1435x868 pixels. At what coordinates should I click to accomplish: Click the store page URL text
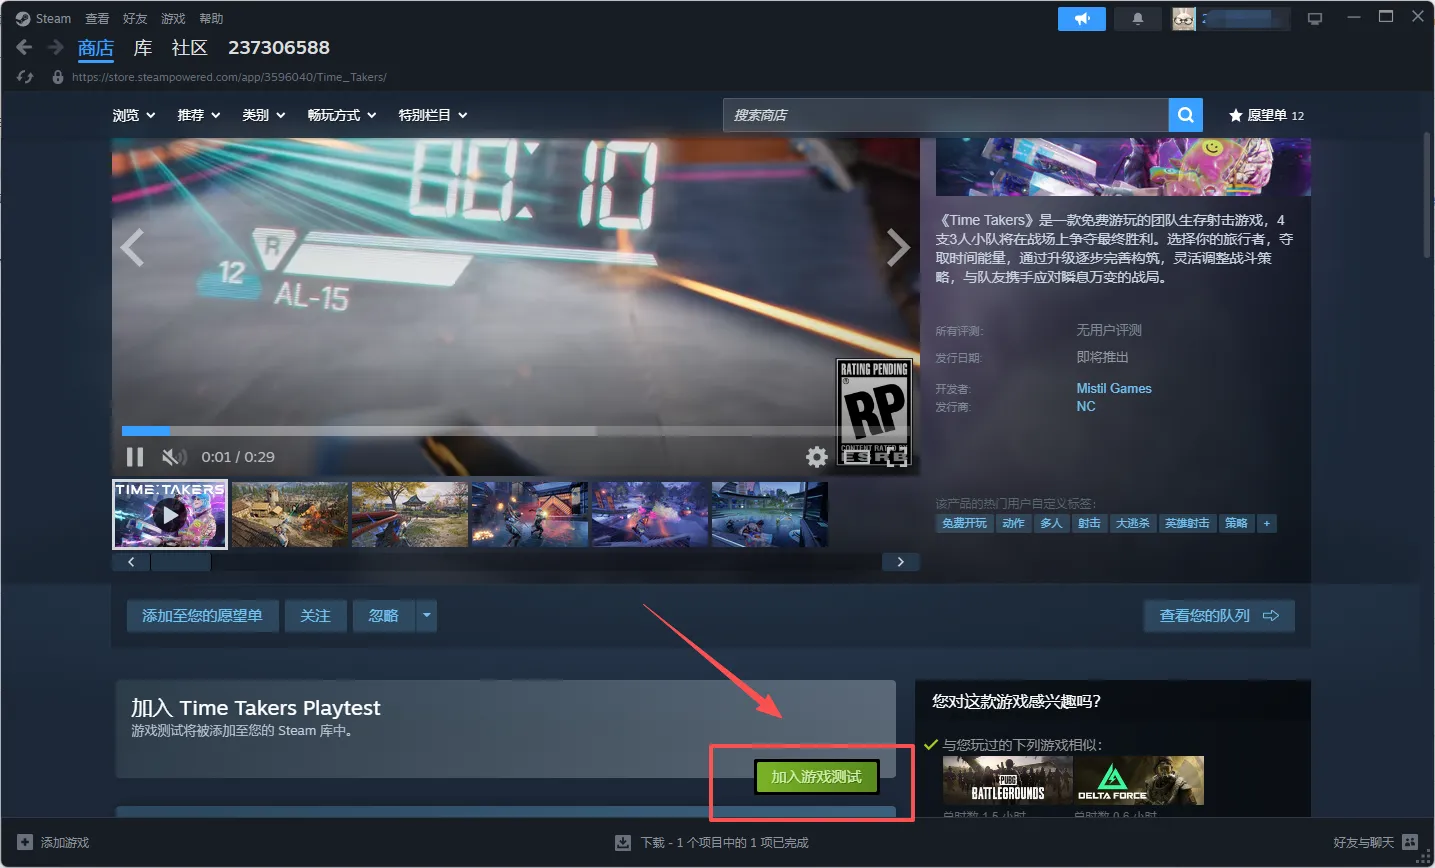(229, 77)
